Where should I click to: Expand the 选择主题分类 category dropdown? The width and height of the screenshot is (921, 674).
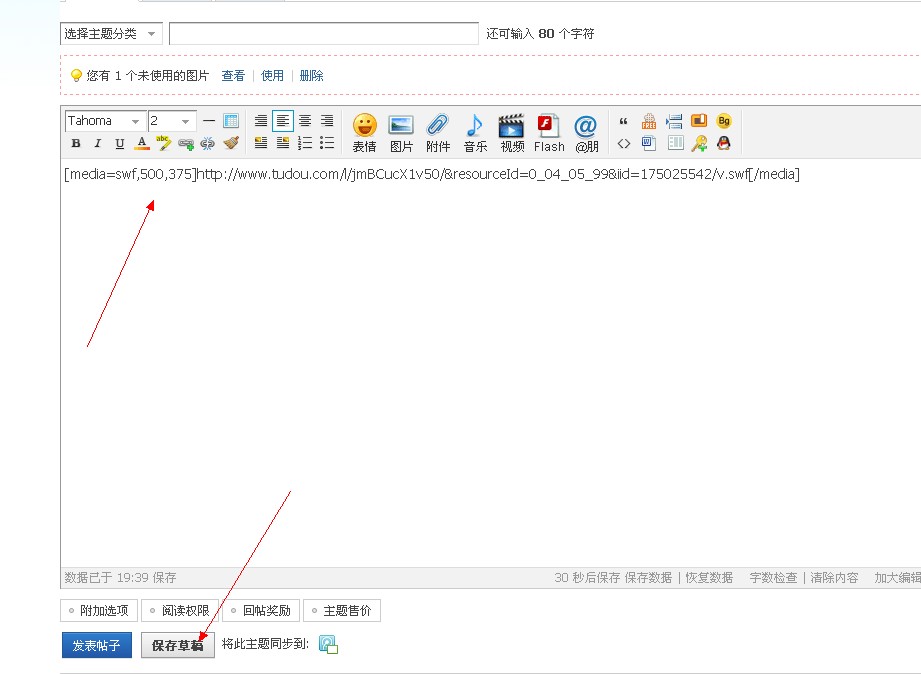tap(111, 34)
